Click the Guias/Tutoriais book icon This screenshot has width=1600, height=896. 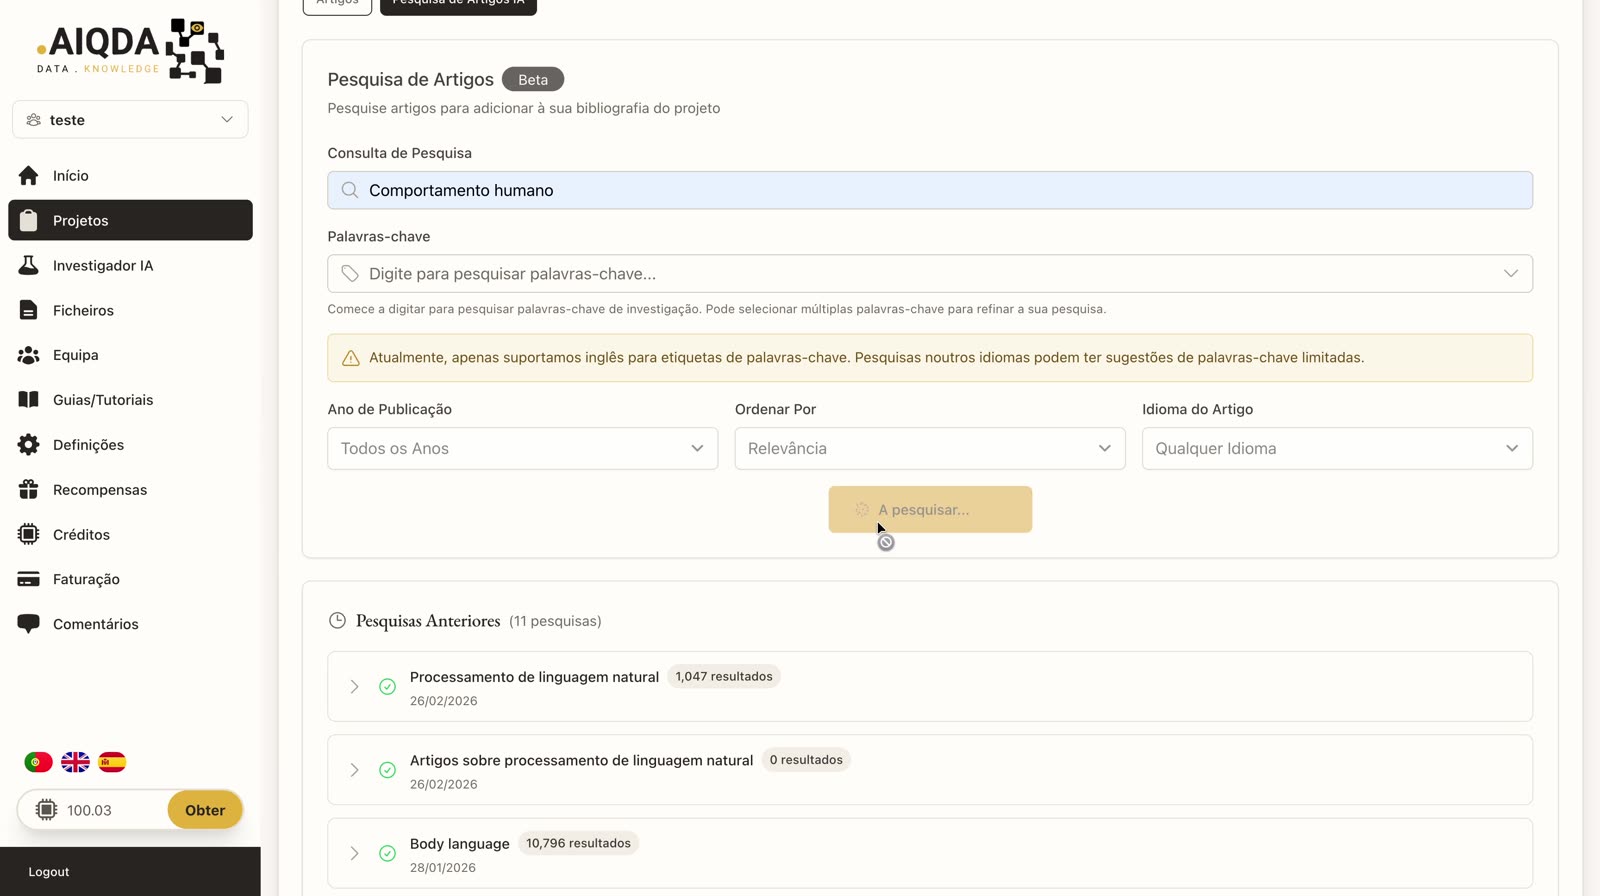tap(28, 400)
